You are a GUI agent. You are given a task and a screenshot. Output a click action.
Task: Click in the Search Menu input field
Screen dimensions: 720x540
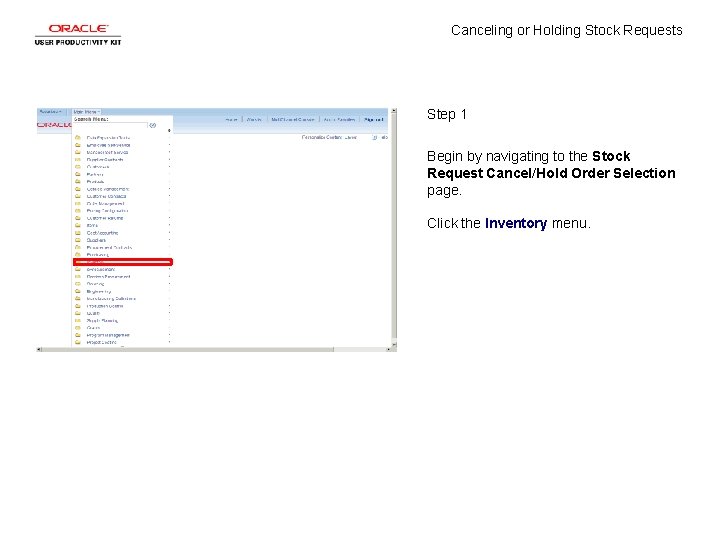point(111,125)
